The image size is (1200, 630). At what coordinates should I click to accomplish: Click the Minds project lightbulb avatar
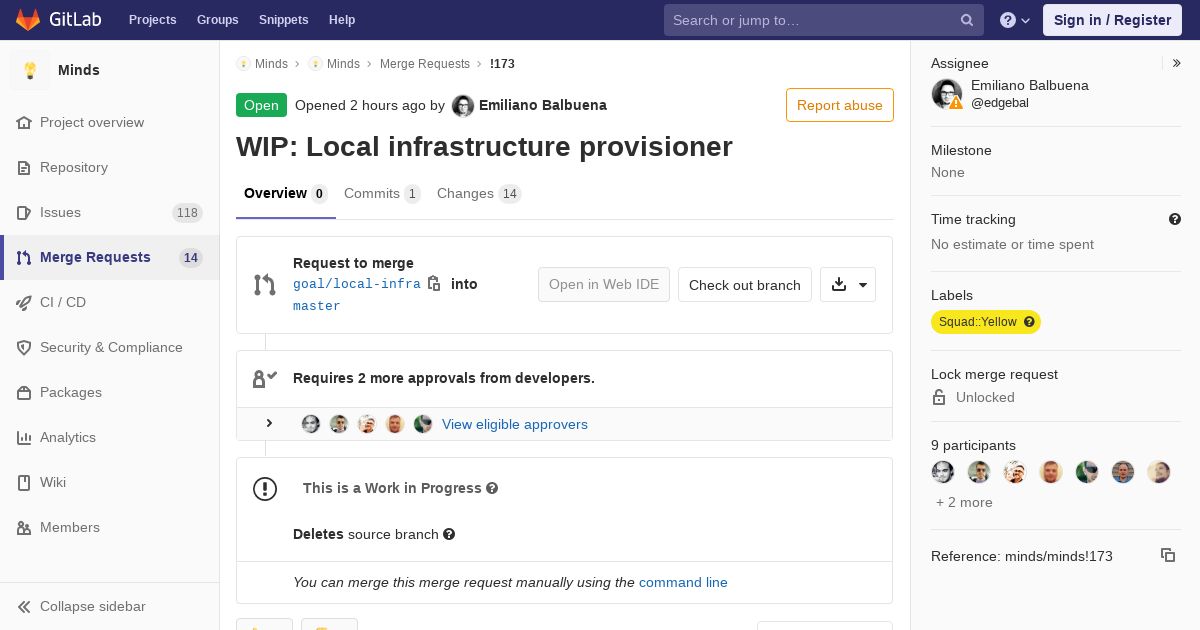click(x=30, y=70)
